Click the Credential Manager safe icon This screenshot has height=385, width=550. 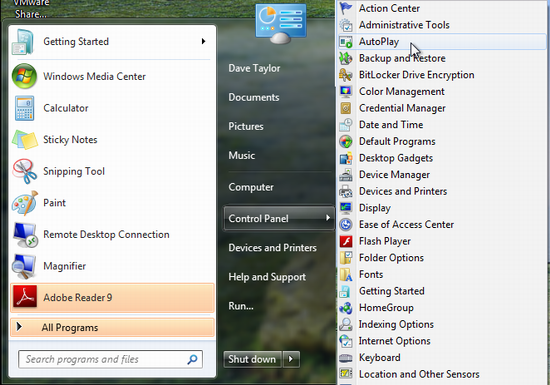(x=346, y=108)
